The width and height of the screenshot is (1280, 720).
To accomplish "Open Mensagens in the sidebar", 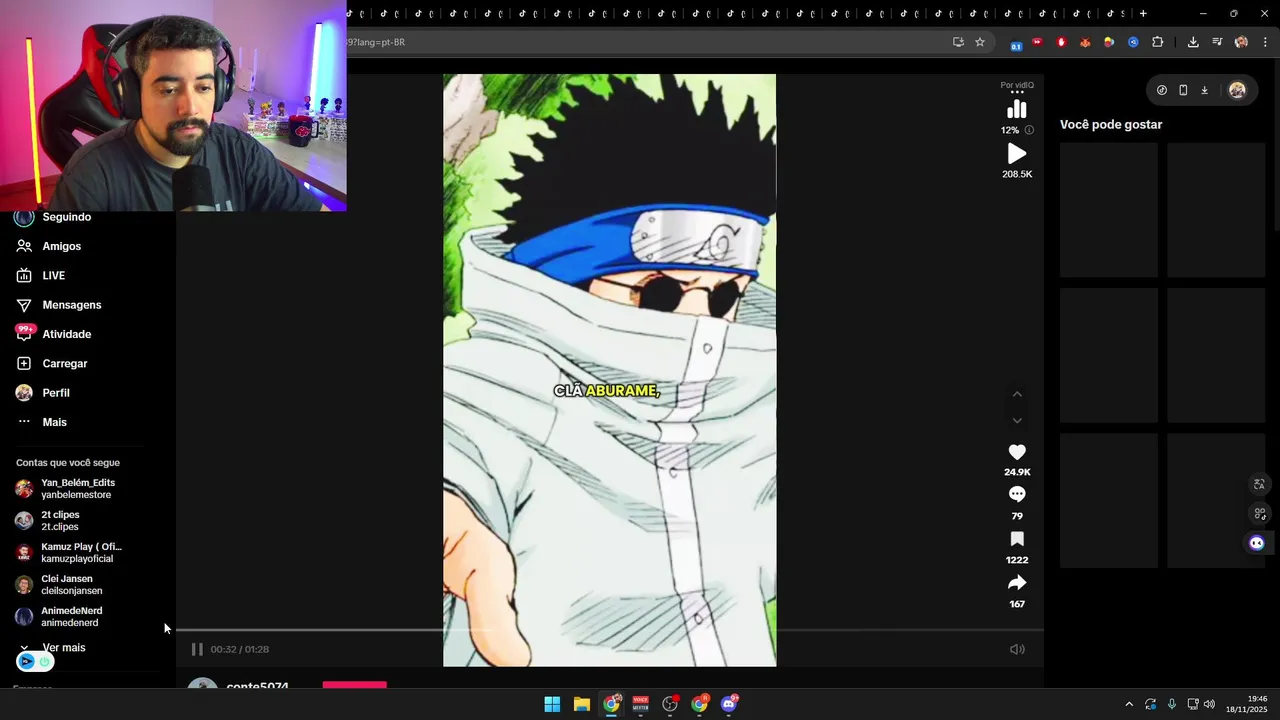I will pyautogui.click(x=71, y=305).
